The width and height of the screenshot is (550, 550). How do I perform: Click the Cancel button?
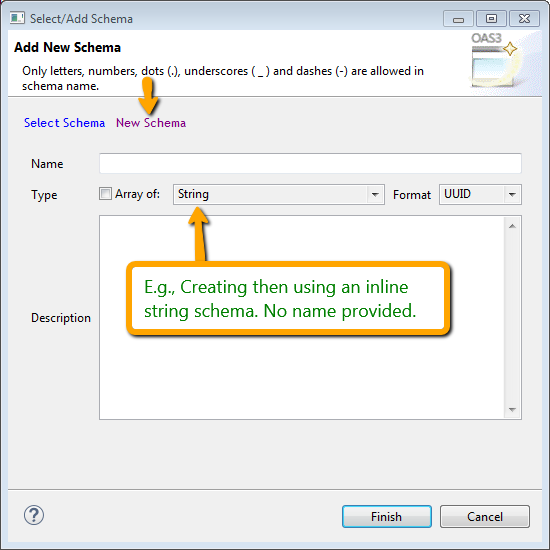(485, 516)
